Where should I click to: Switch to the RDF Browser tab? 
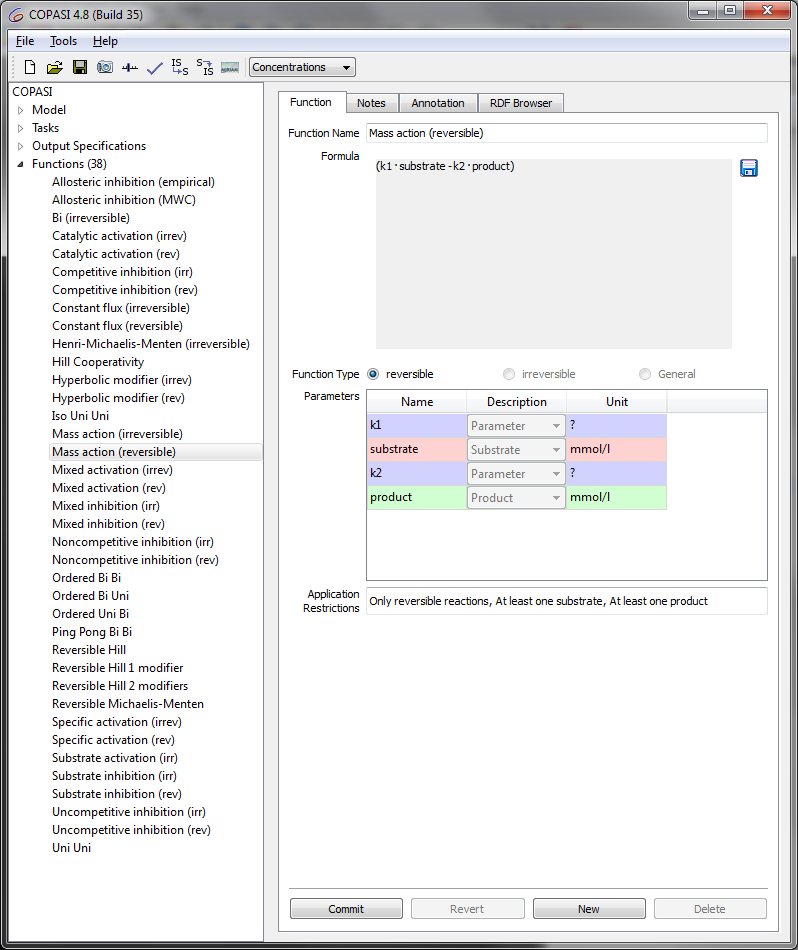point(521,103)
